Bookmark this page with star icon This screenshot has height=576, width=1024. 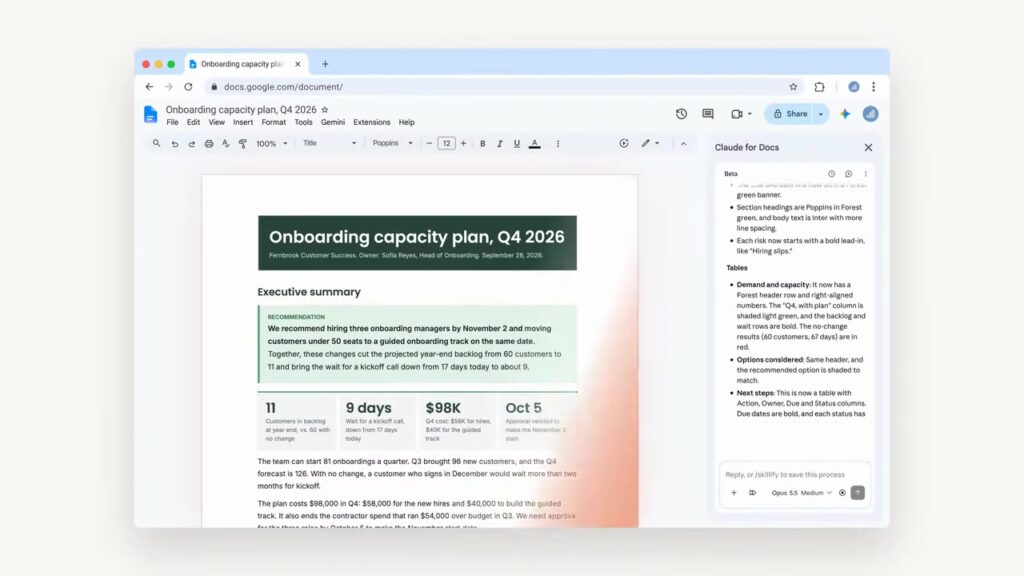tap(793, 87)
